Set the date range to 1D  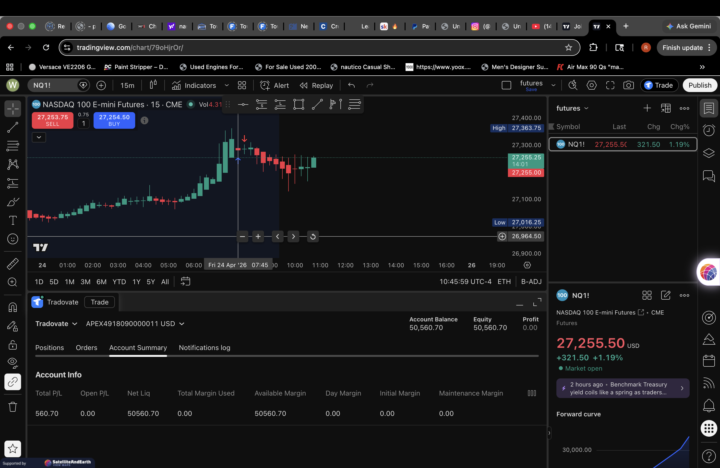click(x=39, y=282)
